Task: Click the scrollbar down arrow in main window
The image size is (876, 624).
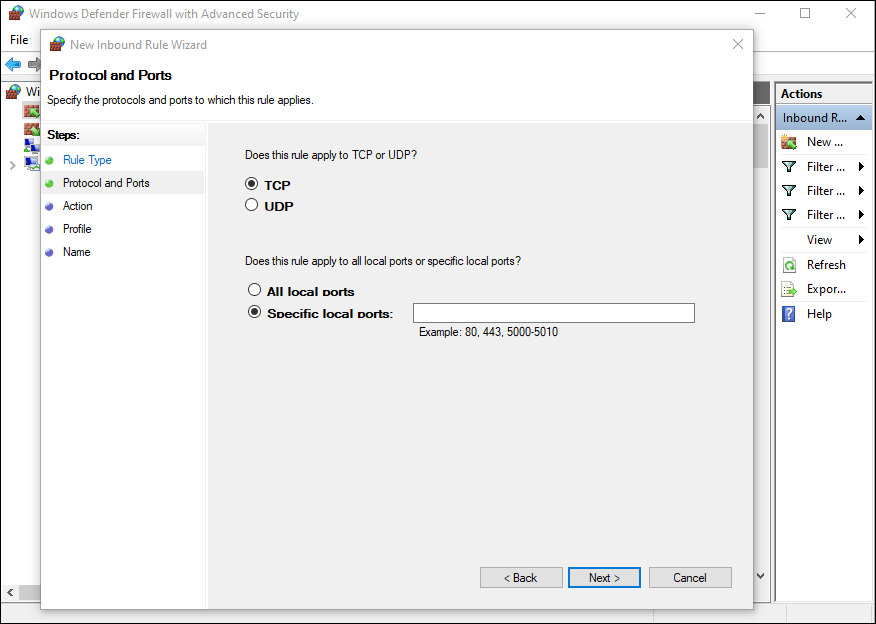Action: tap(761, 576)
